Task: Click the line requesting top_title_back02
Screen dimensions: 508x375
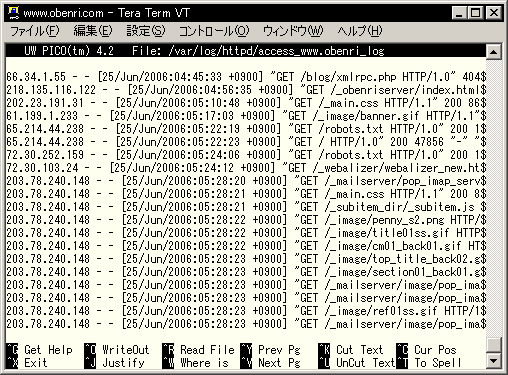Action: click(x=246, y=259)
